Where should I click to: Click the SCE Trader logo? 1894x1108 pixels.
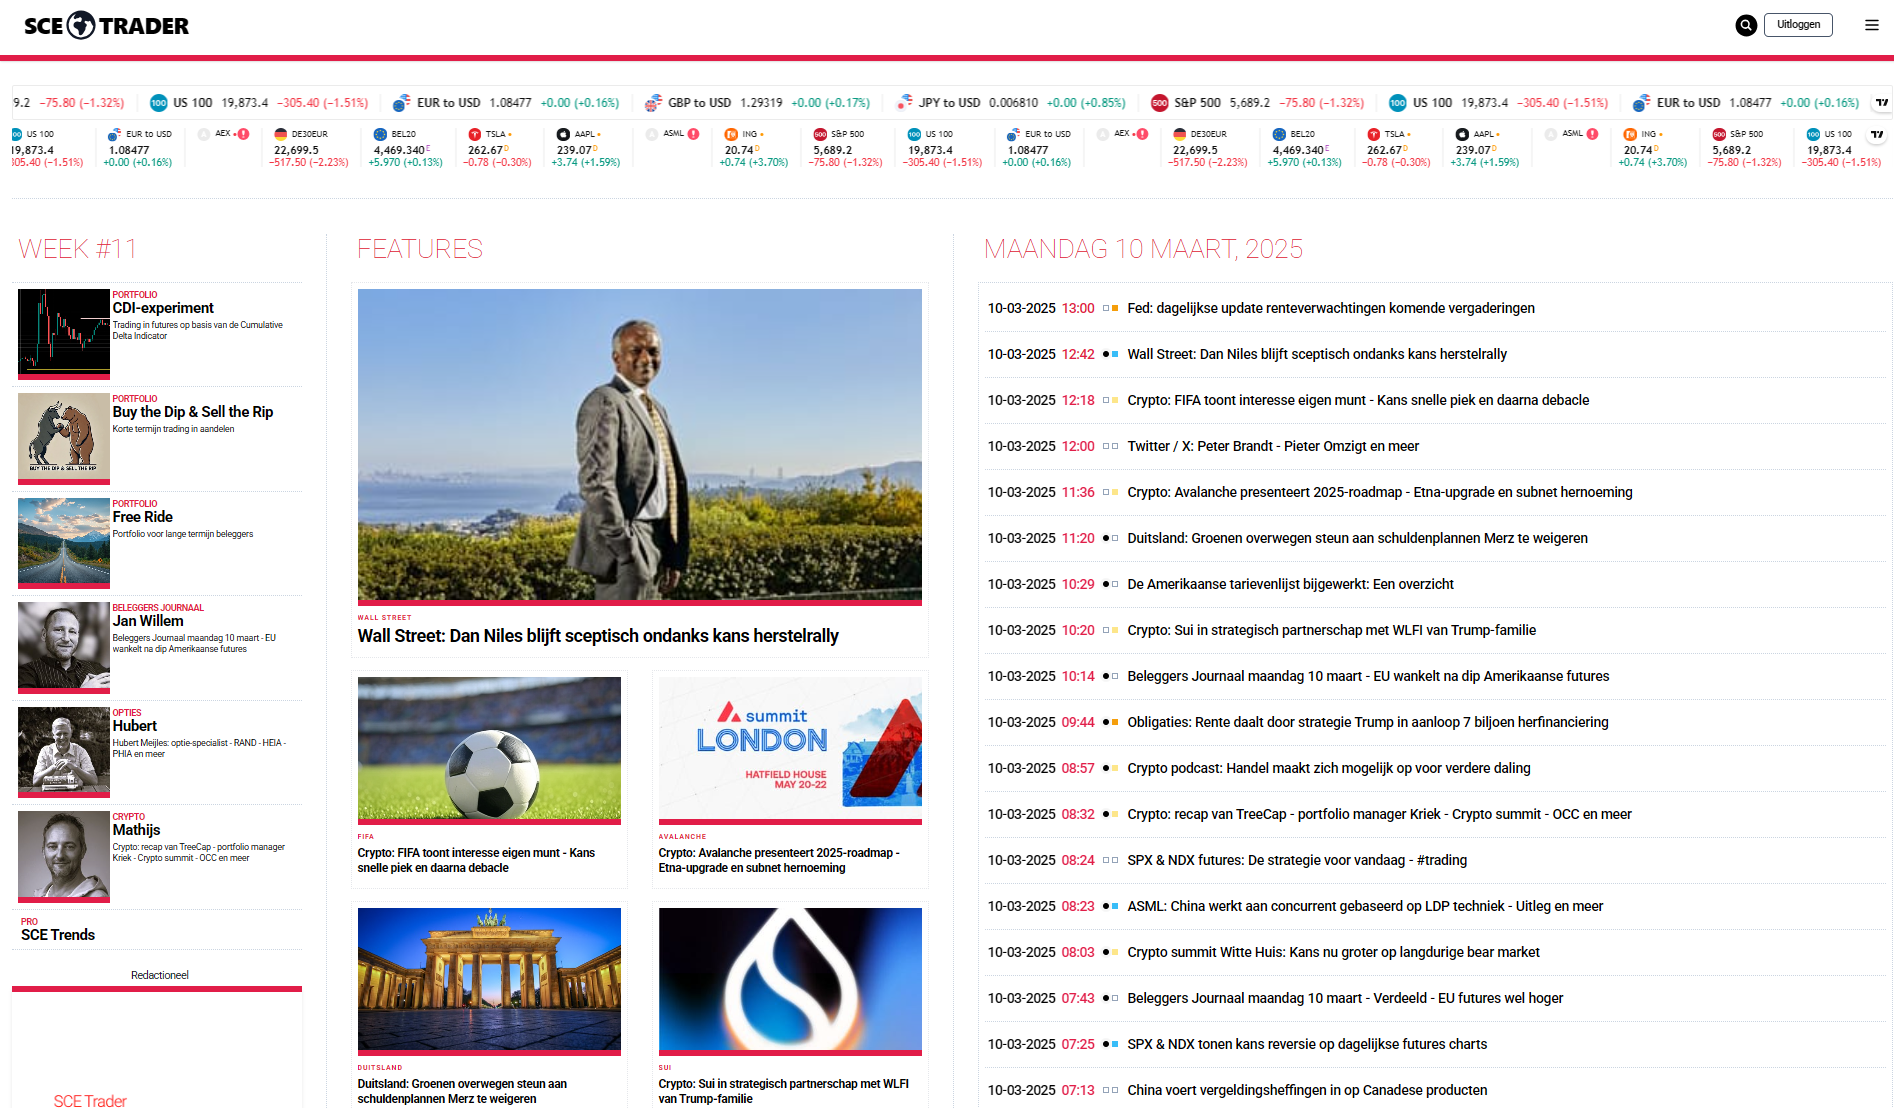pyautogui.click(x=106, y=26)
